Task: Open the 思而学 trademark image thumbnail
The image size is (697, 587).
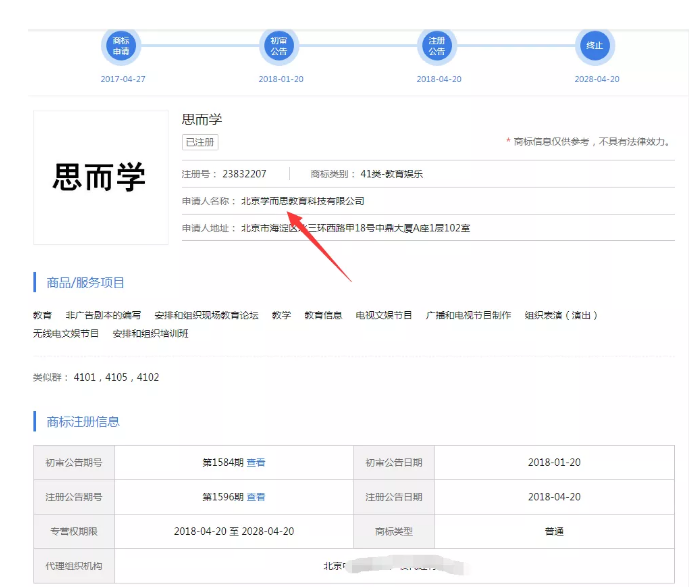Action: (101, 177)
